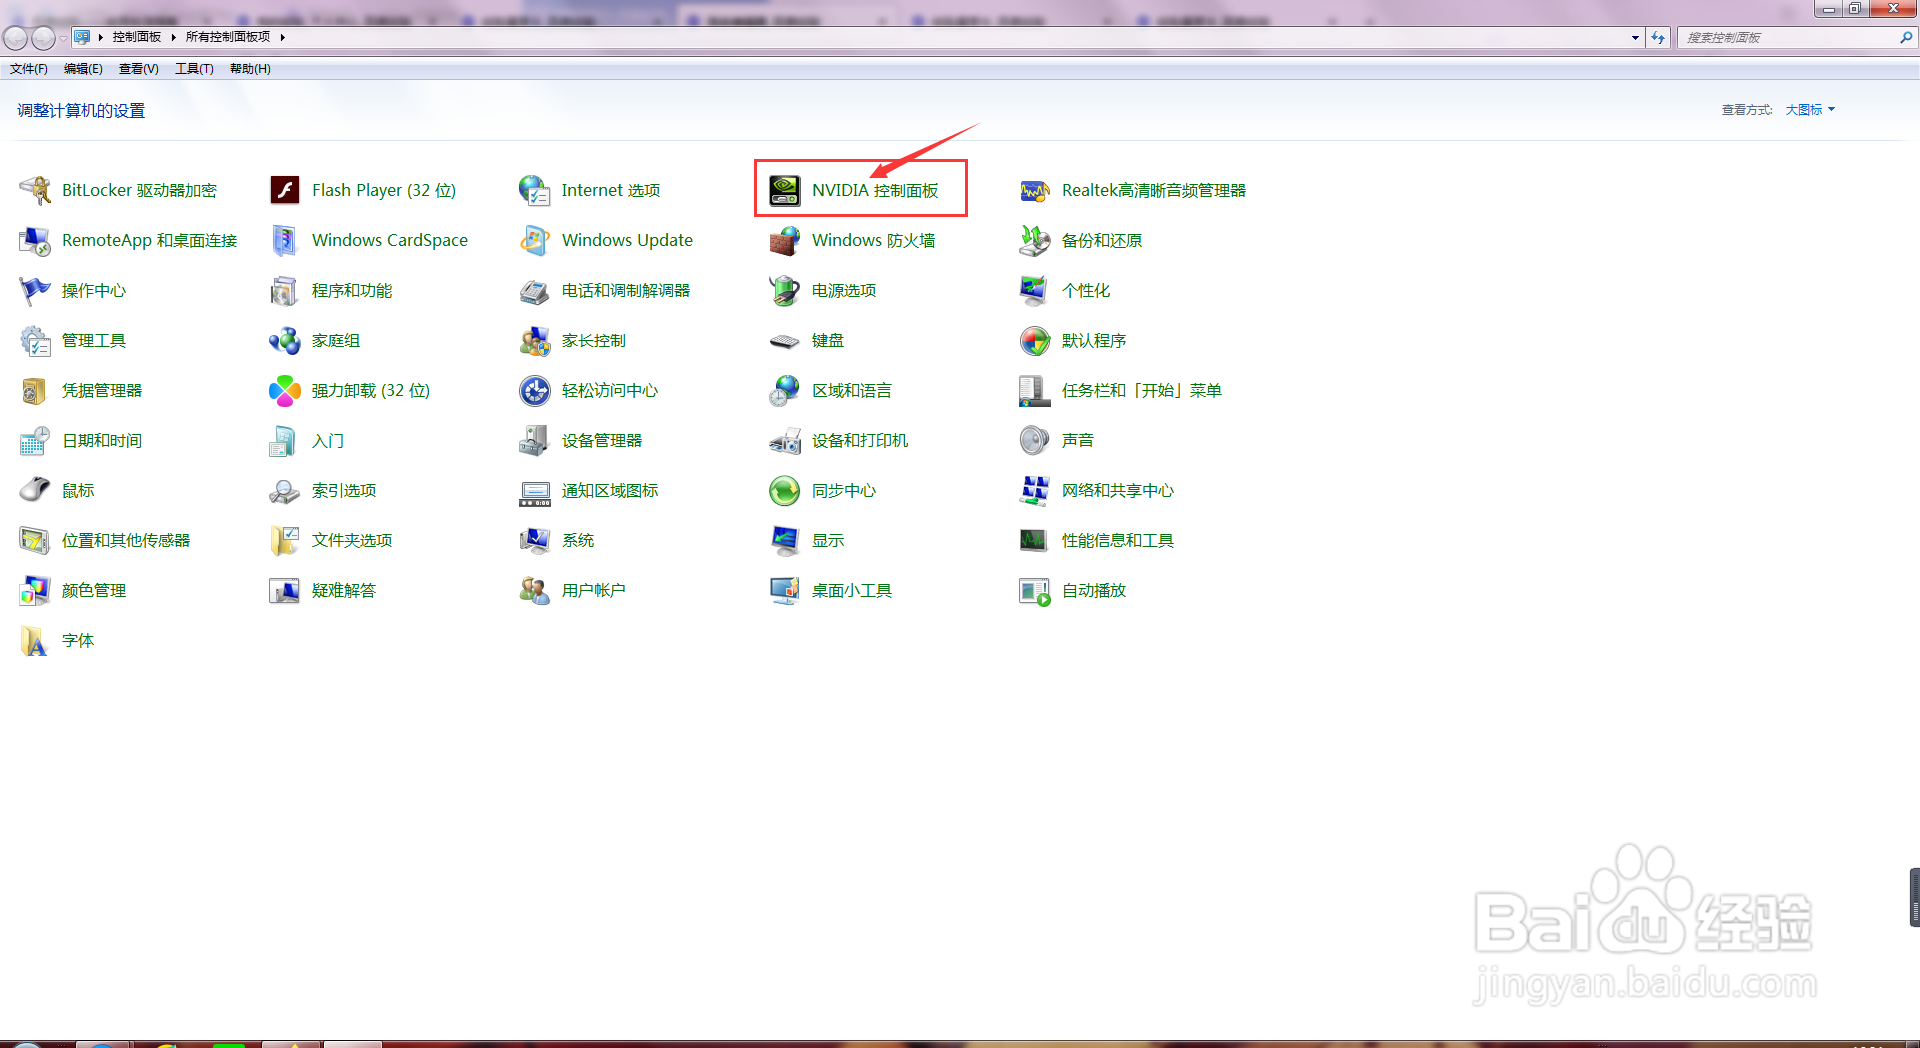The height and width of the screenshot is (1048, 1920).
Task: Open the 性能信息和工具 link
Action: click(1118, 541)
